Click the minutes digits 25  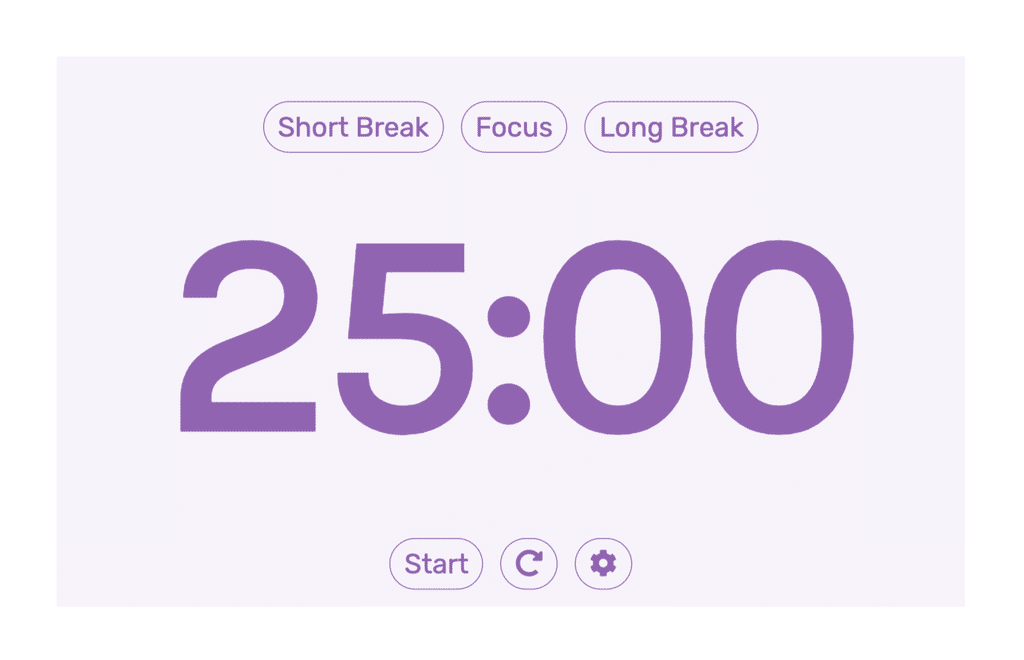pos(326,337)
